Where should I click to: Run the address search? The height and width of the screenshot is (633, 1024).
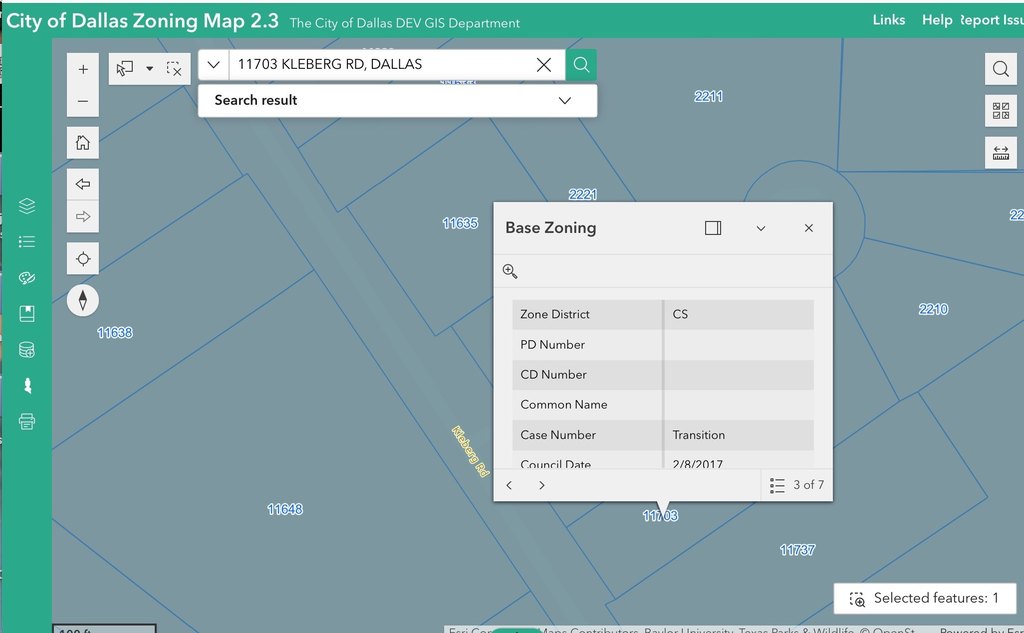(x=581, y=65)
